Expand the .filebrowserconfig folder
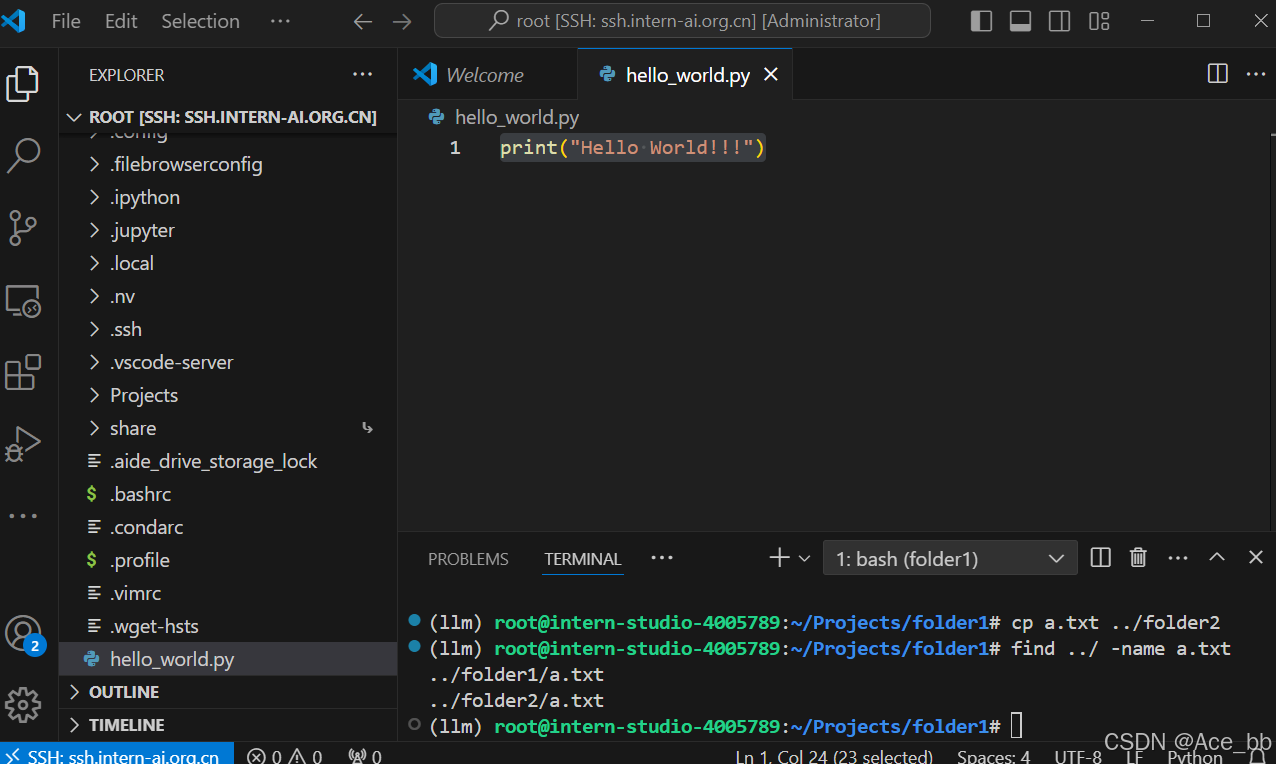The image size is (1276, 764). click(x=228, y=164)
